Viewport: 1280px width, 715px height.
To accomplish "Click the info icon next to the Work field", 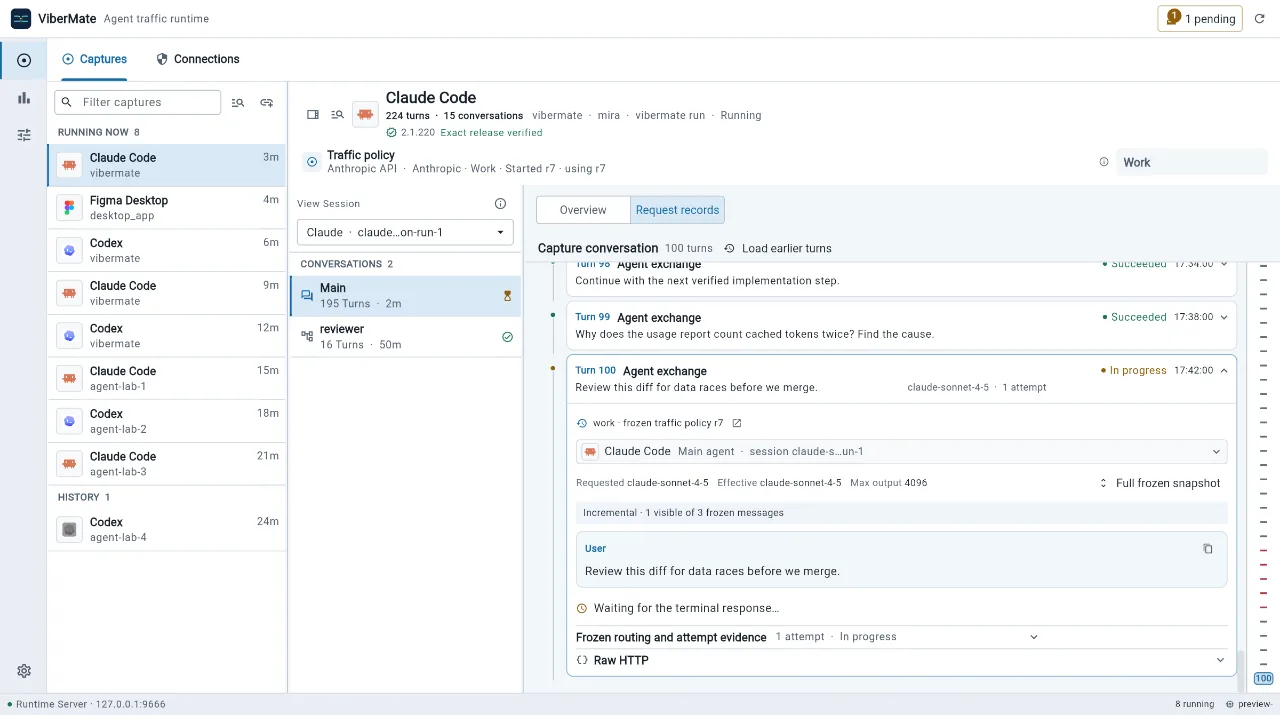I will click(1104, 162).
